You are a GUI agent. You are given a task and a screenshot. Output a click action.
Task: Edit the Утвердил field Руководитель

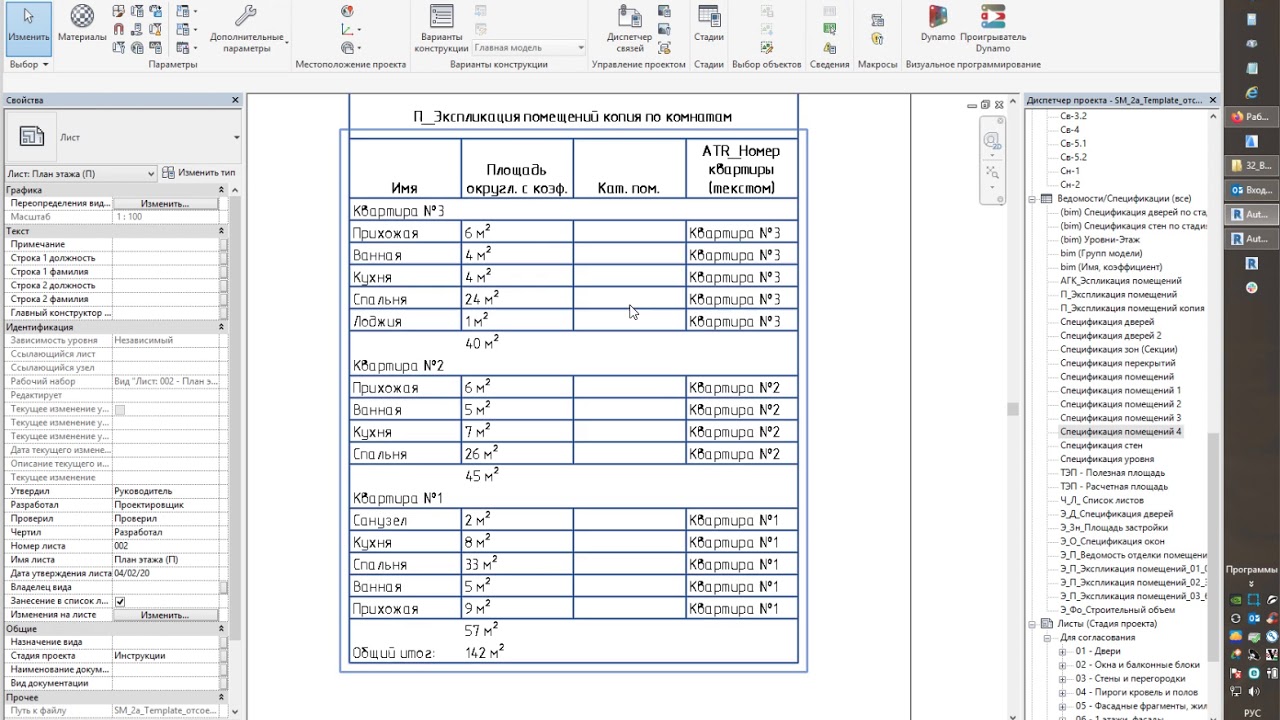coord(165,491)
